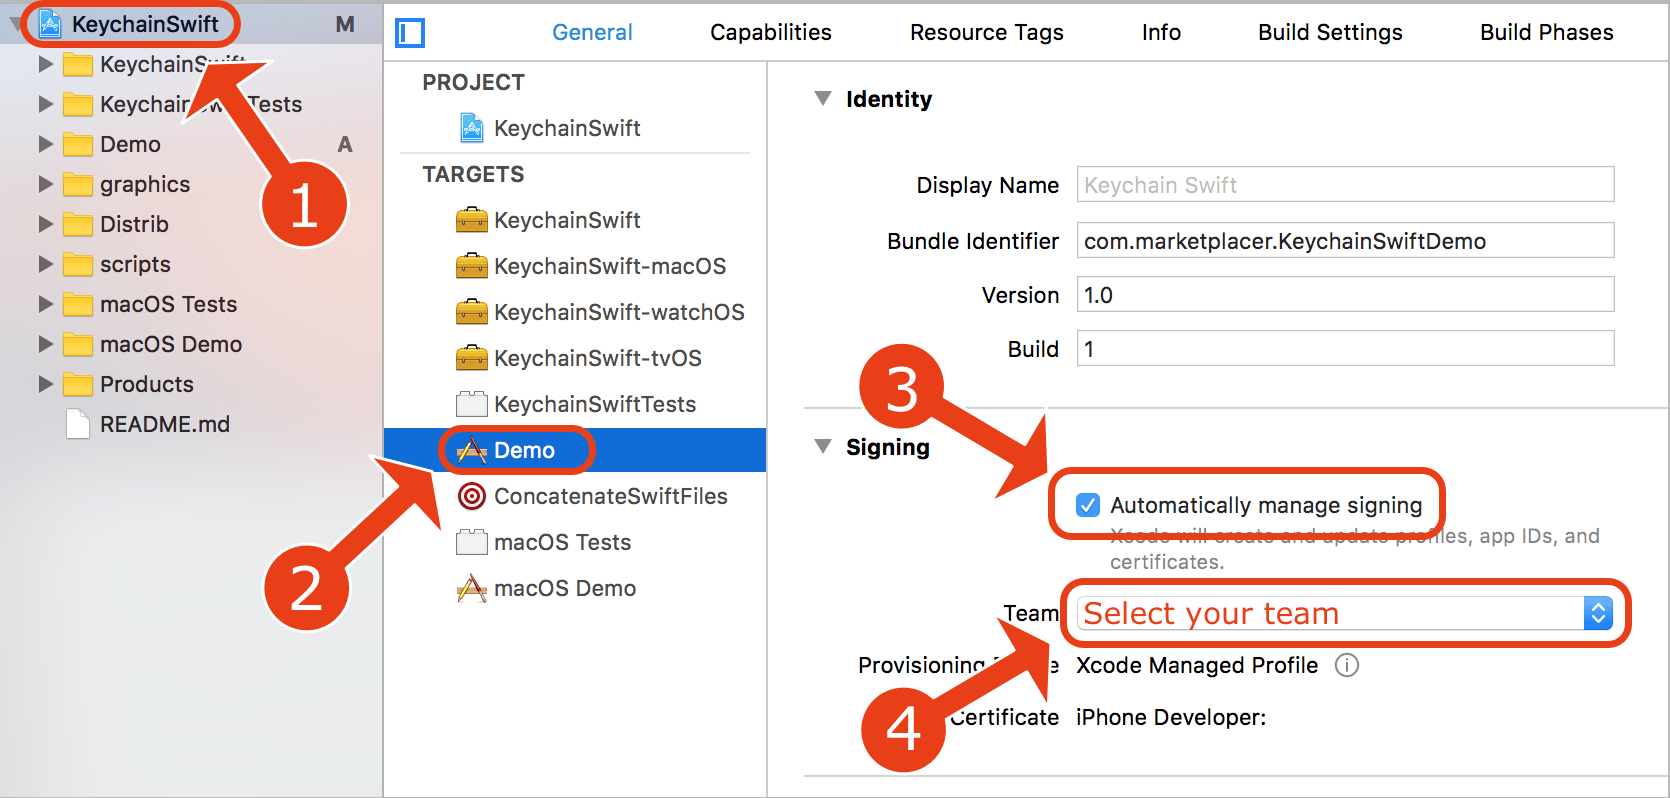The height and width of the screenshot is (798, 1670).
Task: Select the KeychainSwiftTests test bundle
Action: click(594, 403)
